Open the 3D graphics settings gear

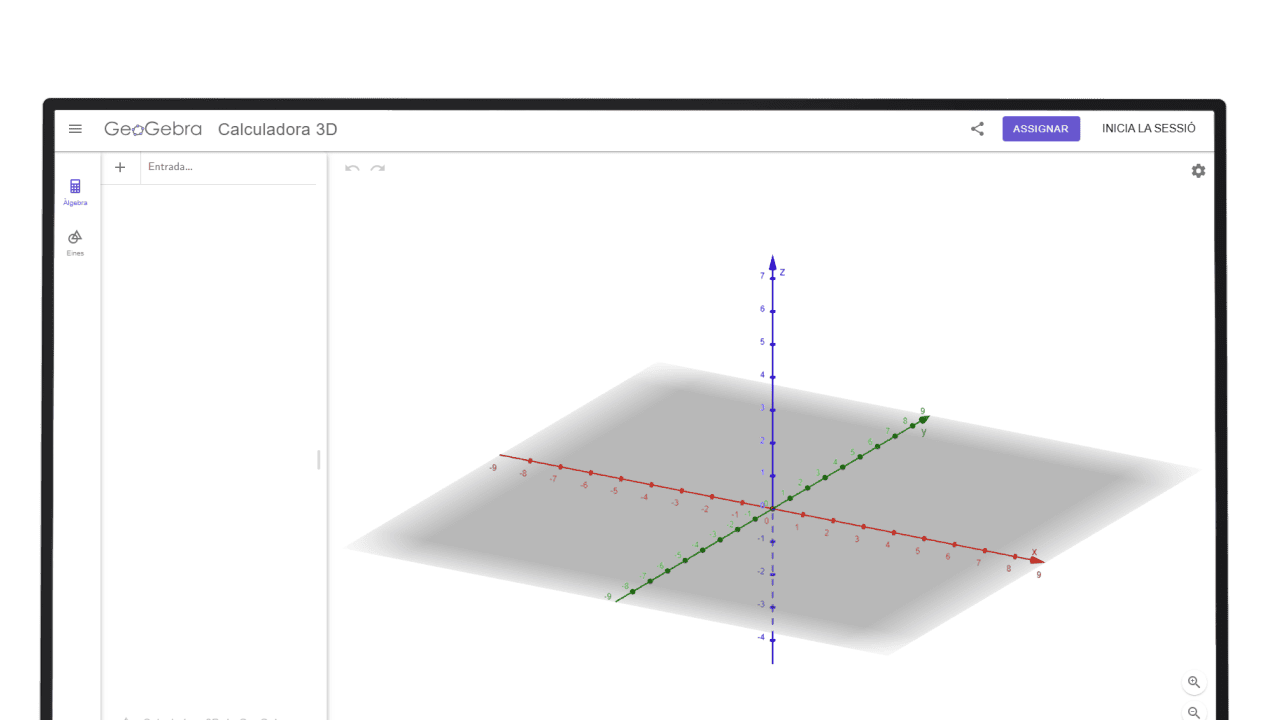1198,171
